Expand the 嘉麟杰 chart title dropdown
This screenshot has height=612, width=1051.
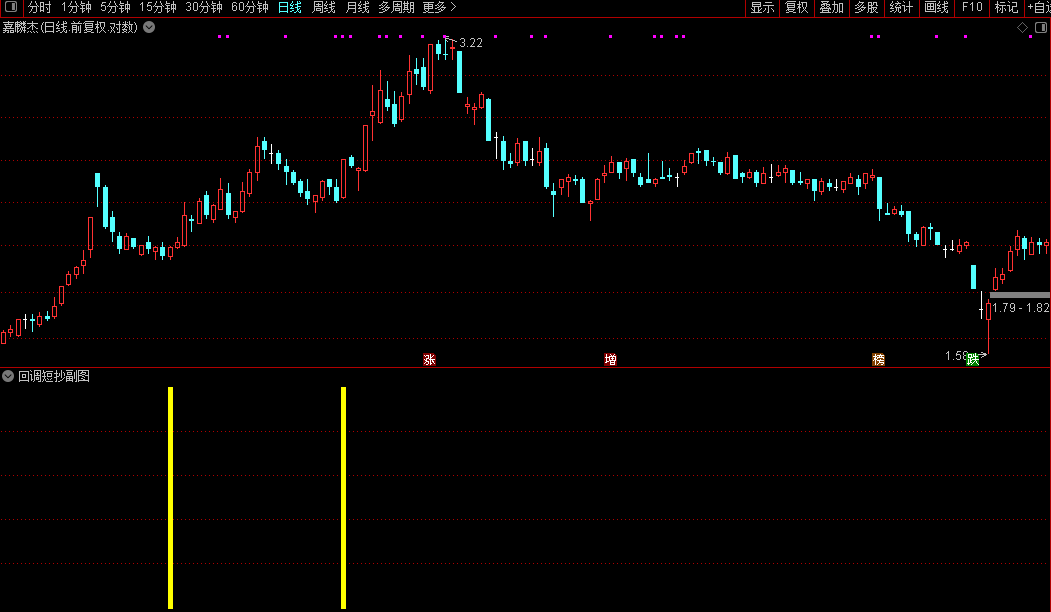coord(149,27)
